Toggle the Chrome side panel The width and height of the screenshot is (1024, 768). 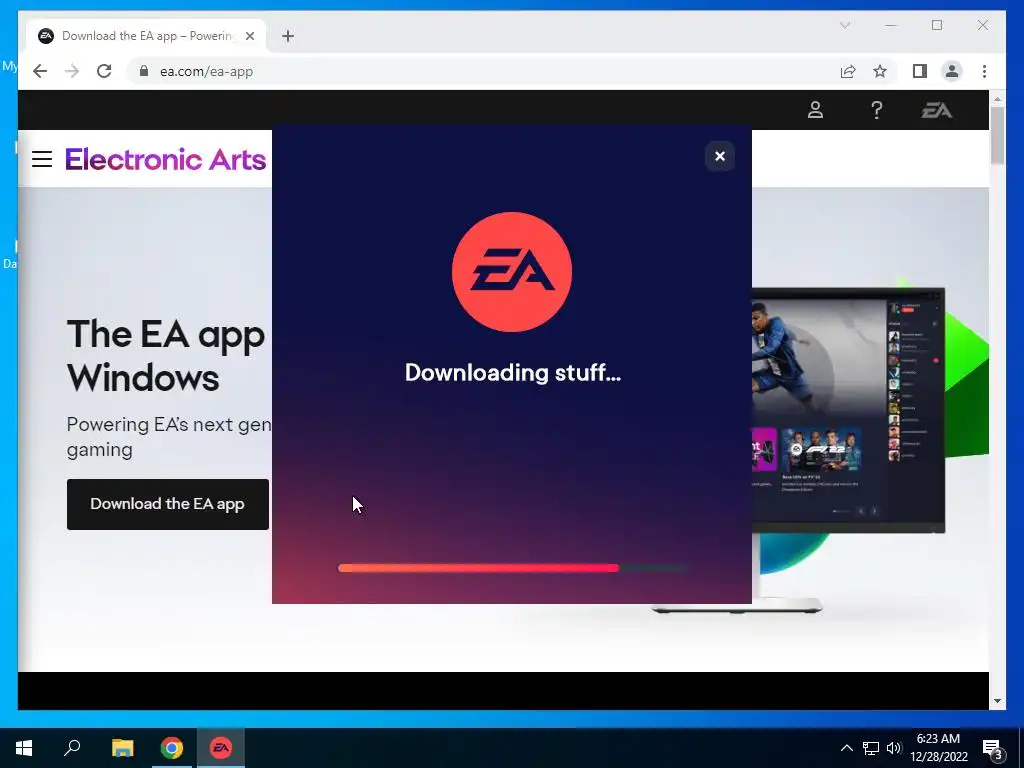[x=920, y=71]
